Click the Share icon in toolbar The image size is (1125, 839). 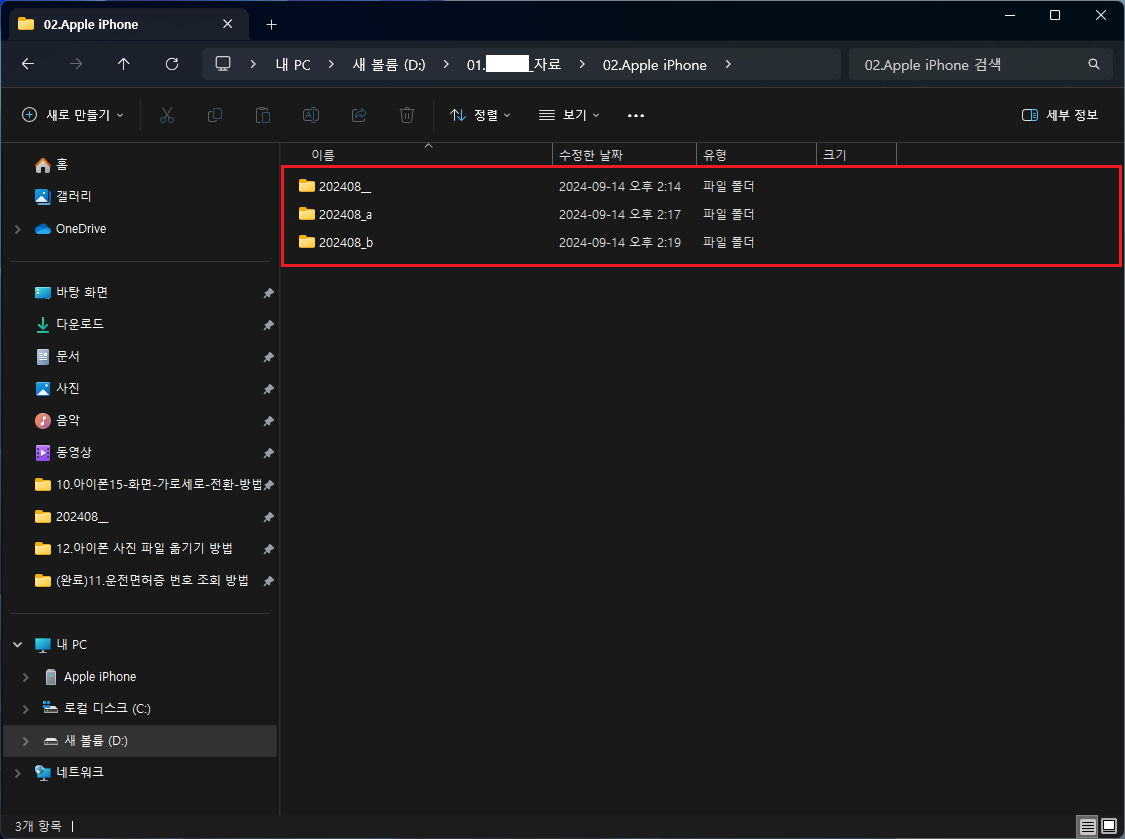tap(359, 115)
